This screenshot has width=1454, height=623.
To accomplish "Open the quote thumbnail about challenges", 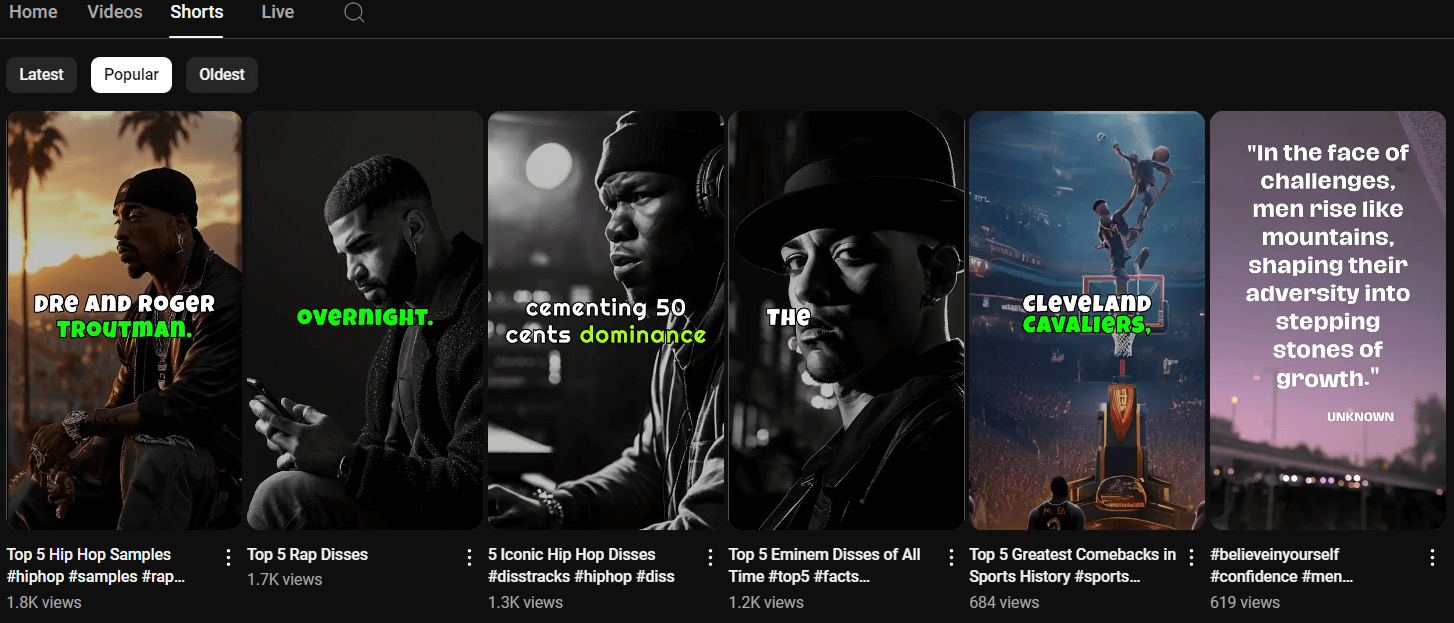I will coord(1328,320).
